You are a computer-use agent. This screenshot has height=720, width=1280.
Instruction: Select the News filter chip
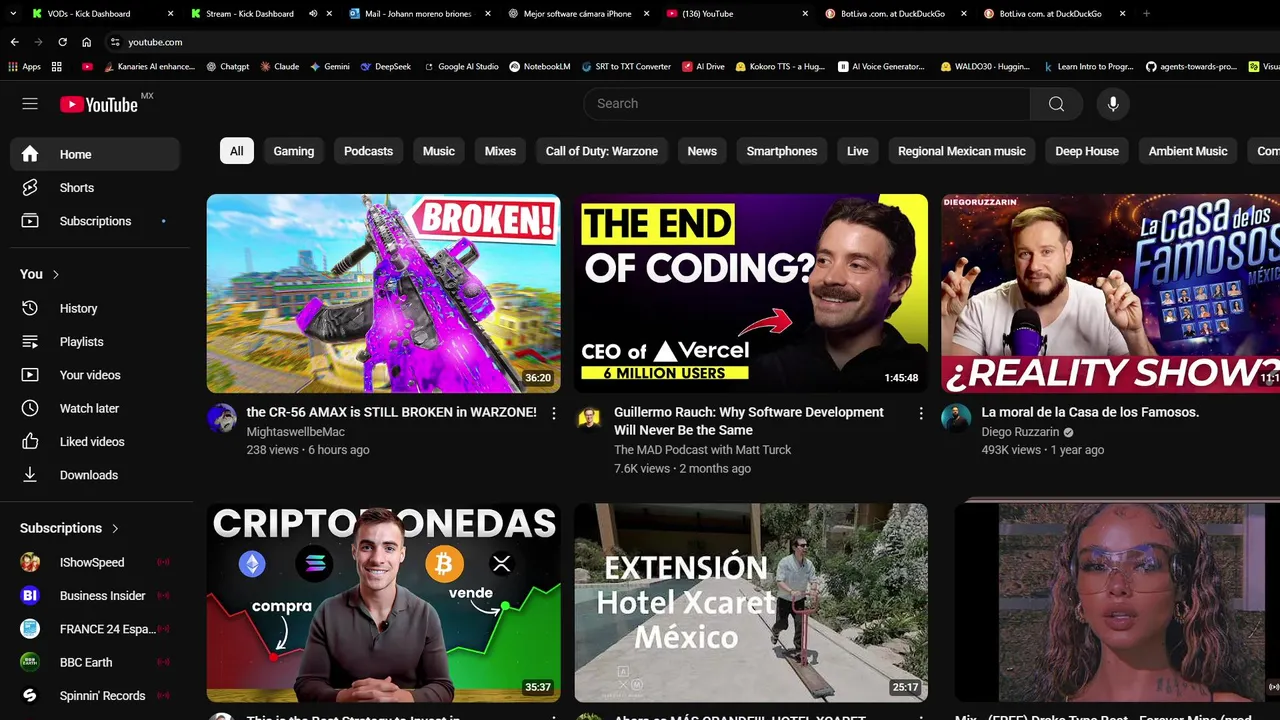pyautogui.click(x=702, y=151)
